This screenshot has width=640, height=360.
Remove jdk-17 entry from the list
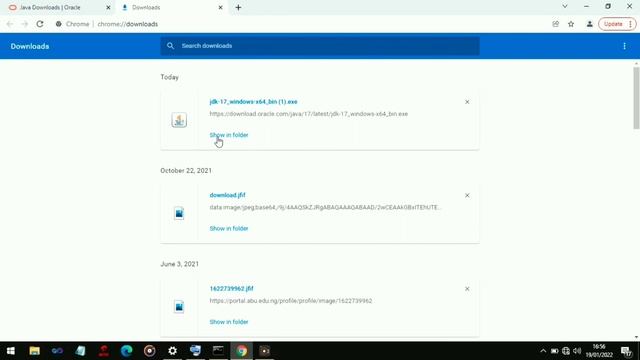(x=467, y=102)
